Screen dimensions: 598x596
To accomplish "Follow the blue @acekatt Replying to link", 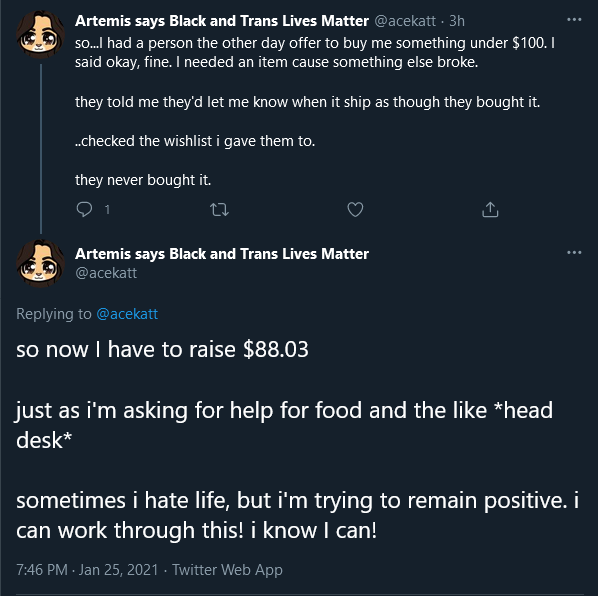I will pyautogui.click(x=127, y=314).
